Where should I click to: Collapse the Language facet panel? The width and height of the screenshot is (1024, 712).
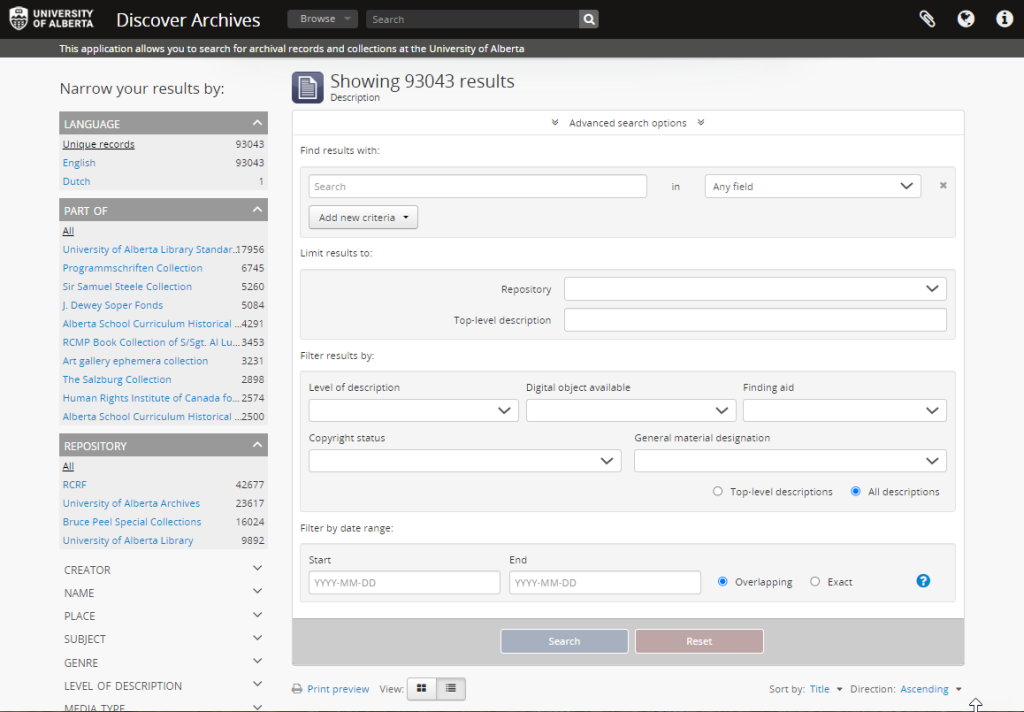pos(163,123)
